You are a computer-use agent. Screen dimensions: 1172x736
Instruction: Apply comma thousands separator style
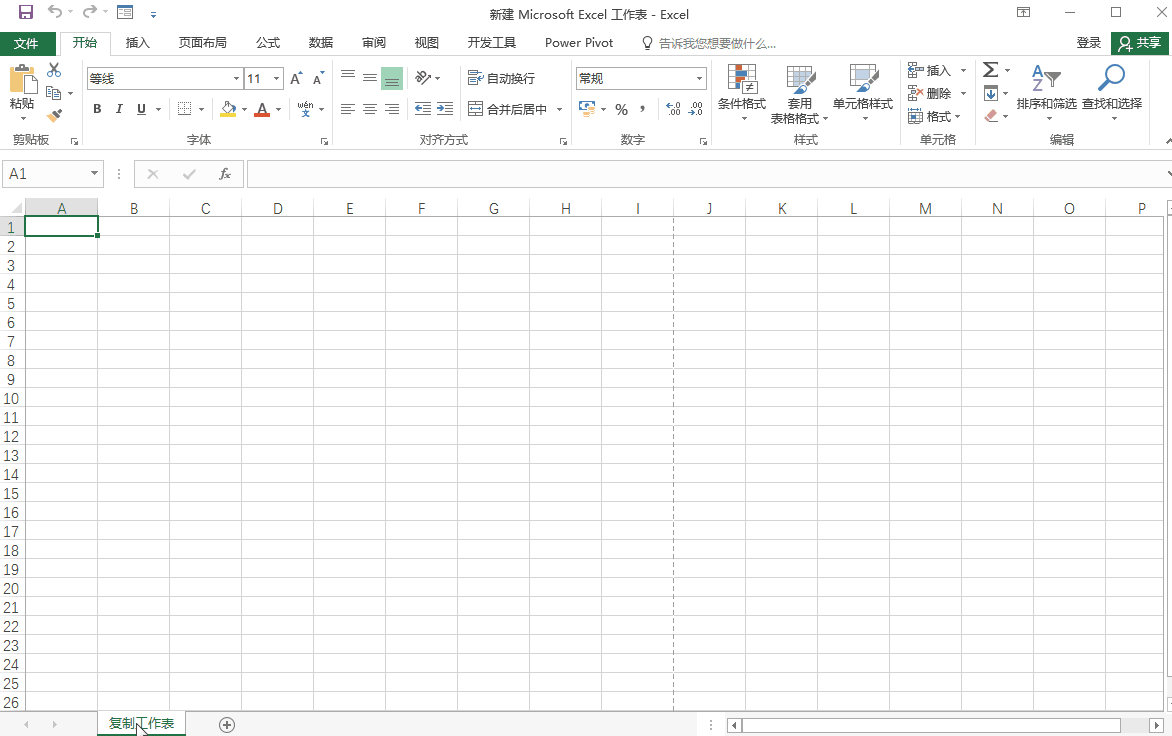coord(642,109)
